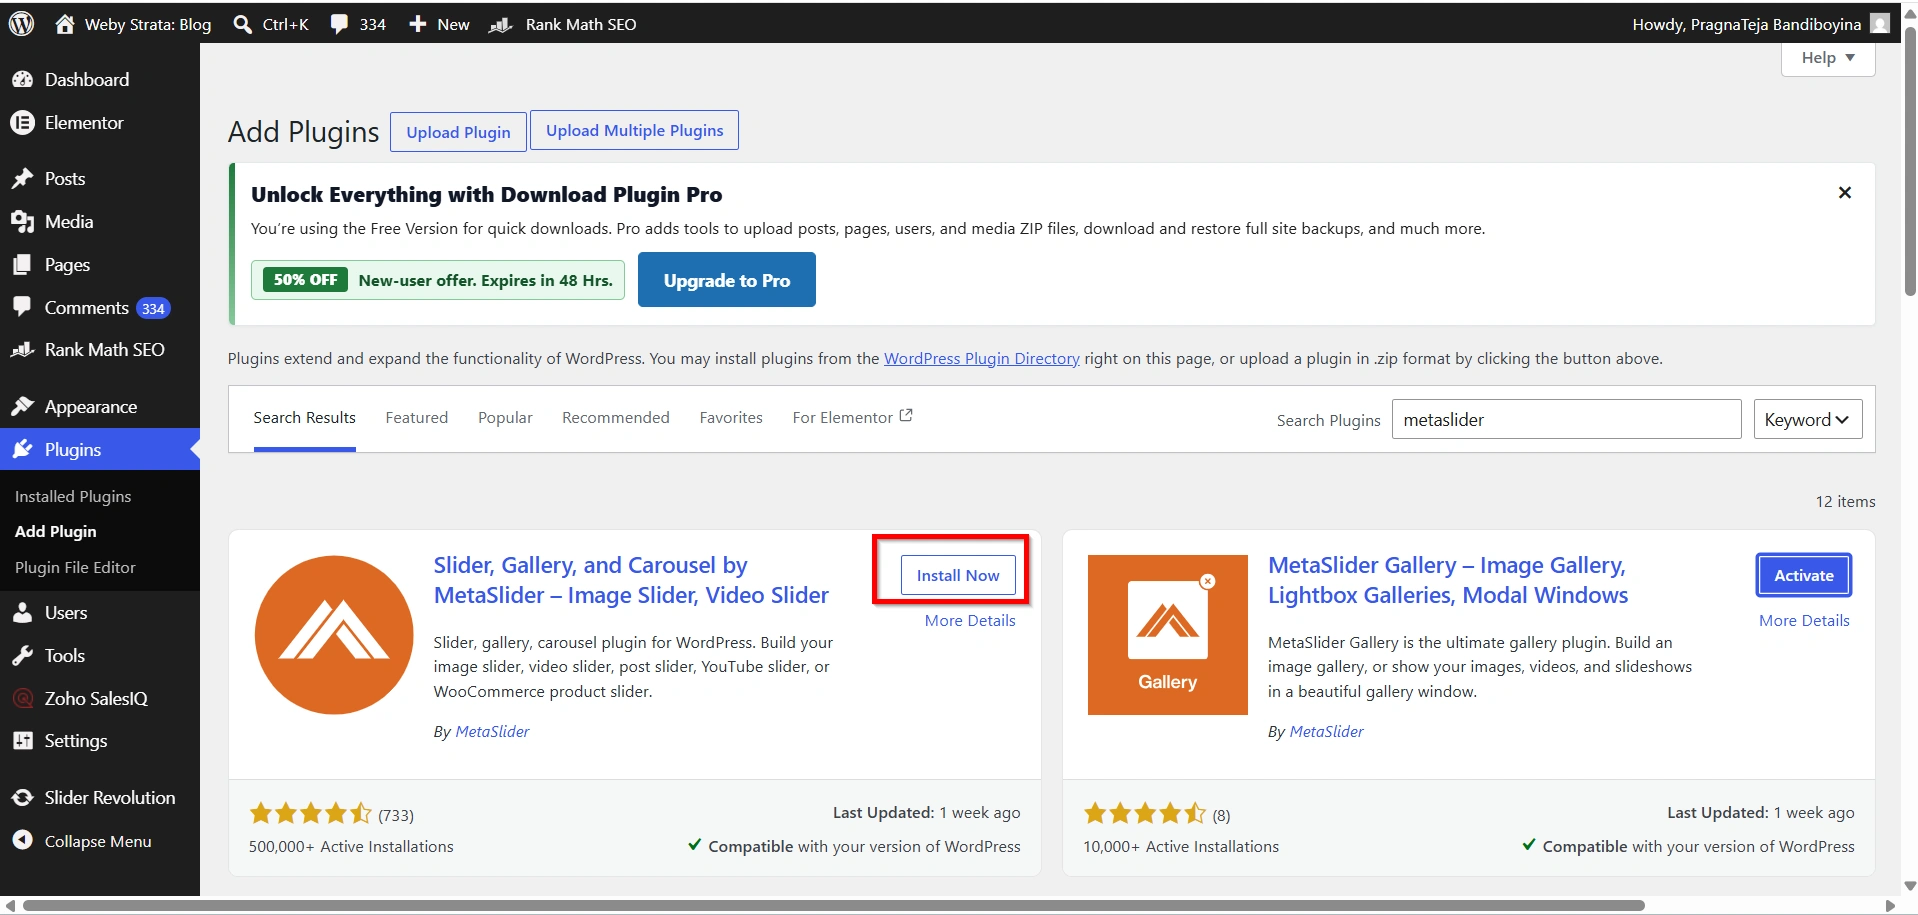Click the Posts pushpin icon
This screenshot has width=1918, height=915.
[22, 178]
